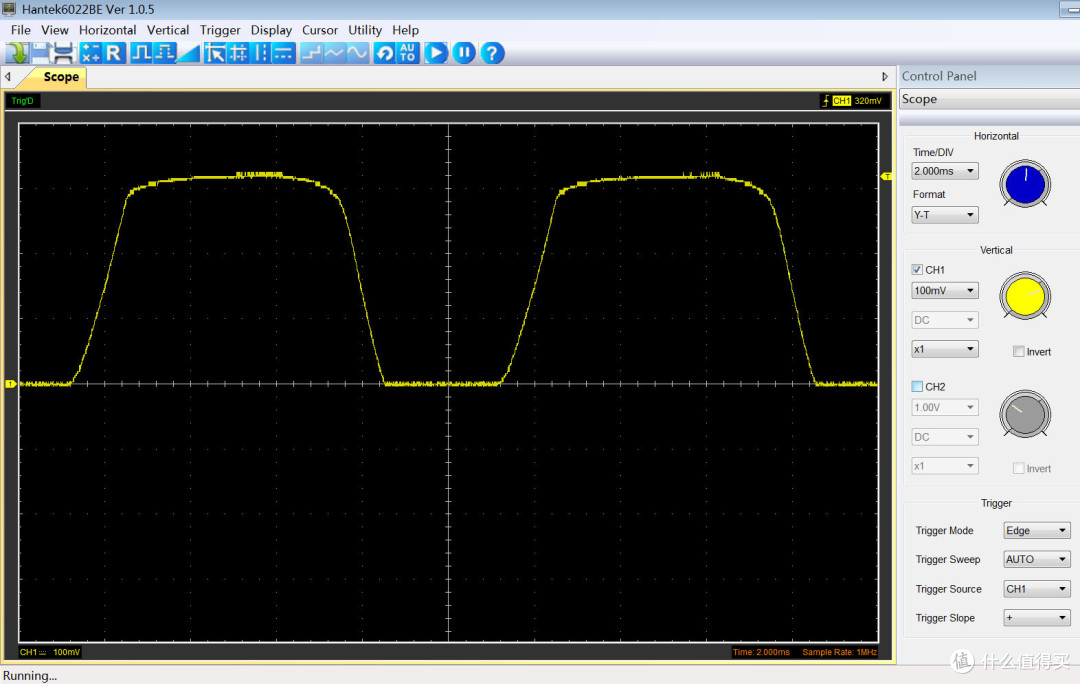Viewport: 1080px width, 684px height.
Task: Open the math operations icon
Action: pos(90,53)
